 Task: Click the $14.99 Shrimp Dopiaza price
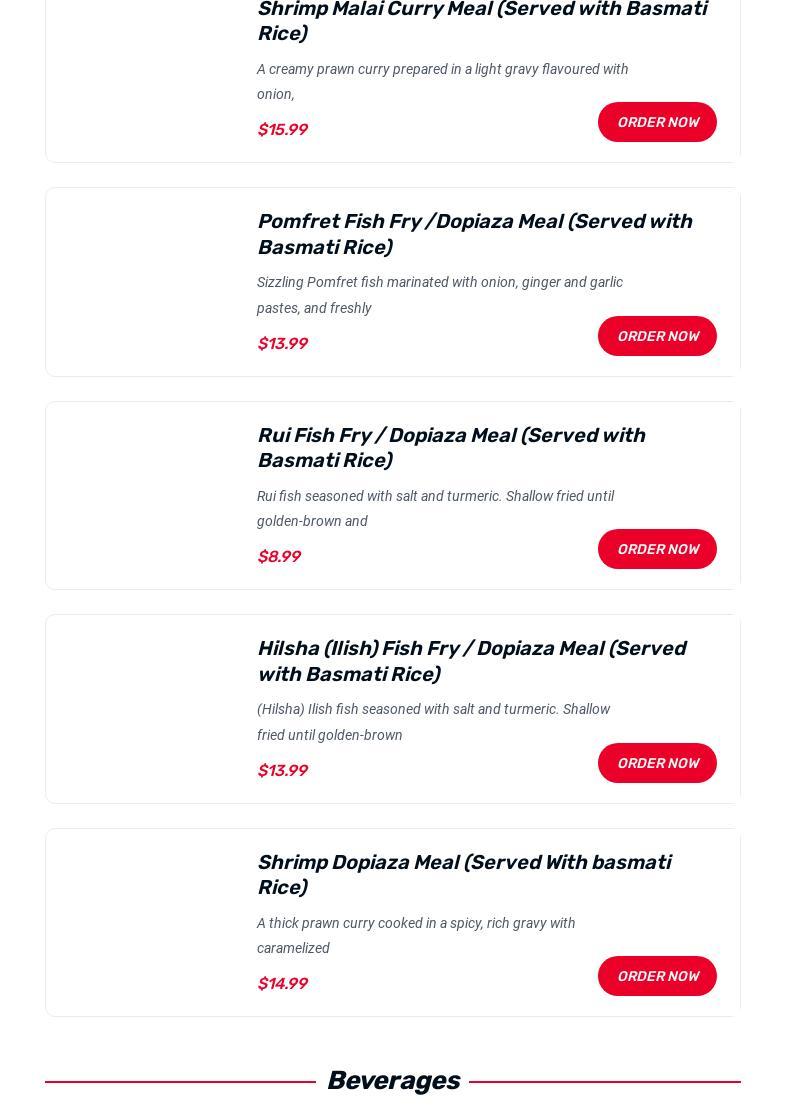click(x=282, y=984)
